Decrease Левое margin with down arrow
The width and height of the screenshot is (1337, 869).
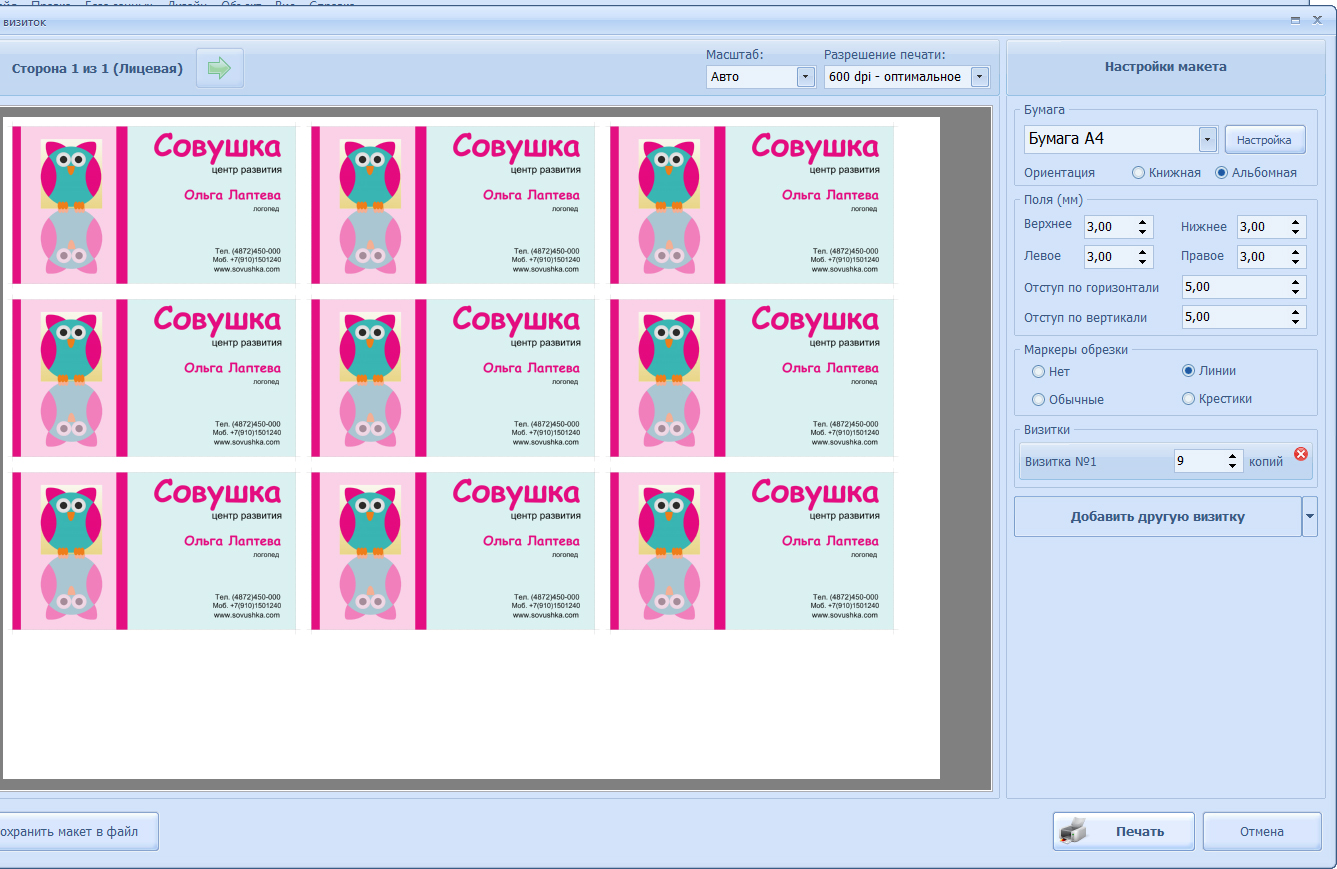[1144, 262]
